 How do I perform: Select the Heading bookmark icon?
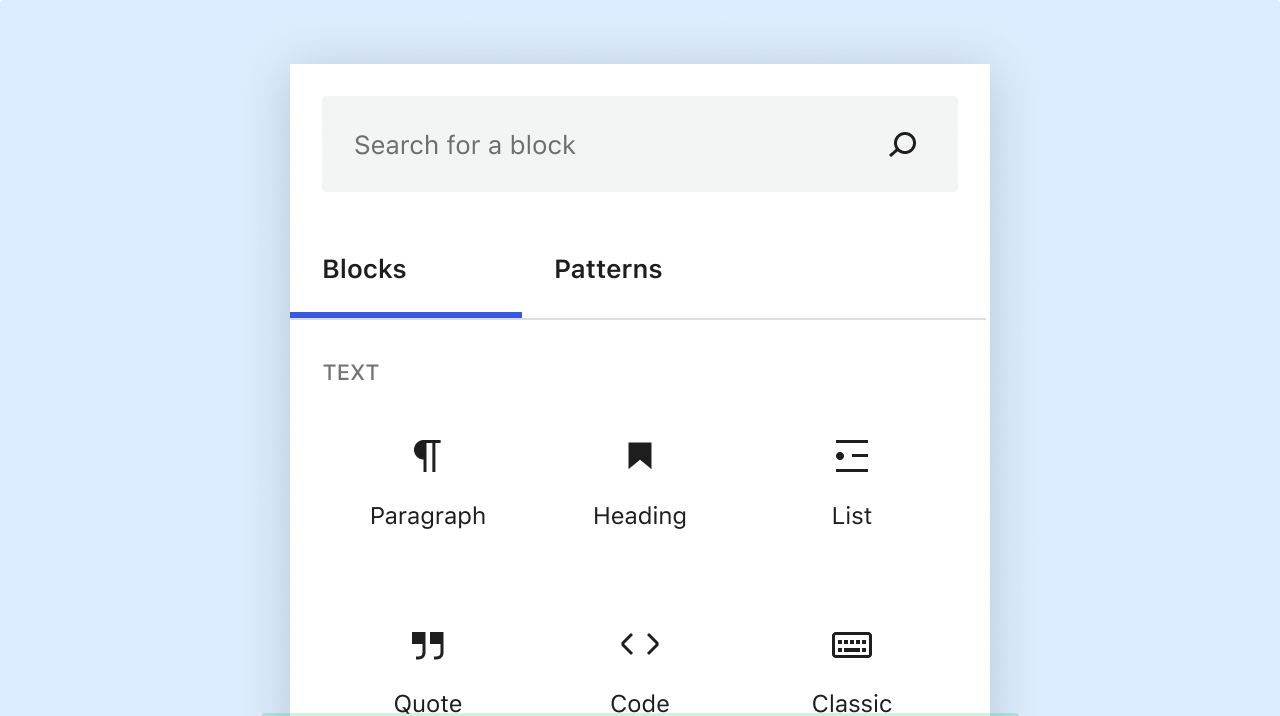640,456
